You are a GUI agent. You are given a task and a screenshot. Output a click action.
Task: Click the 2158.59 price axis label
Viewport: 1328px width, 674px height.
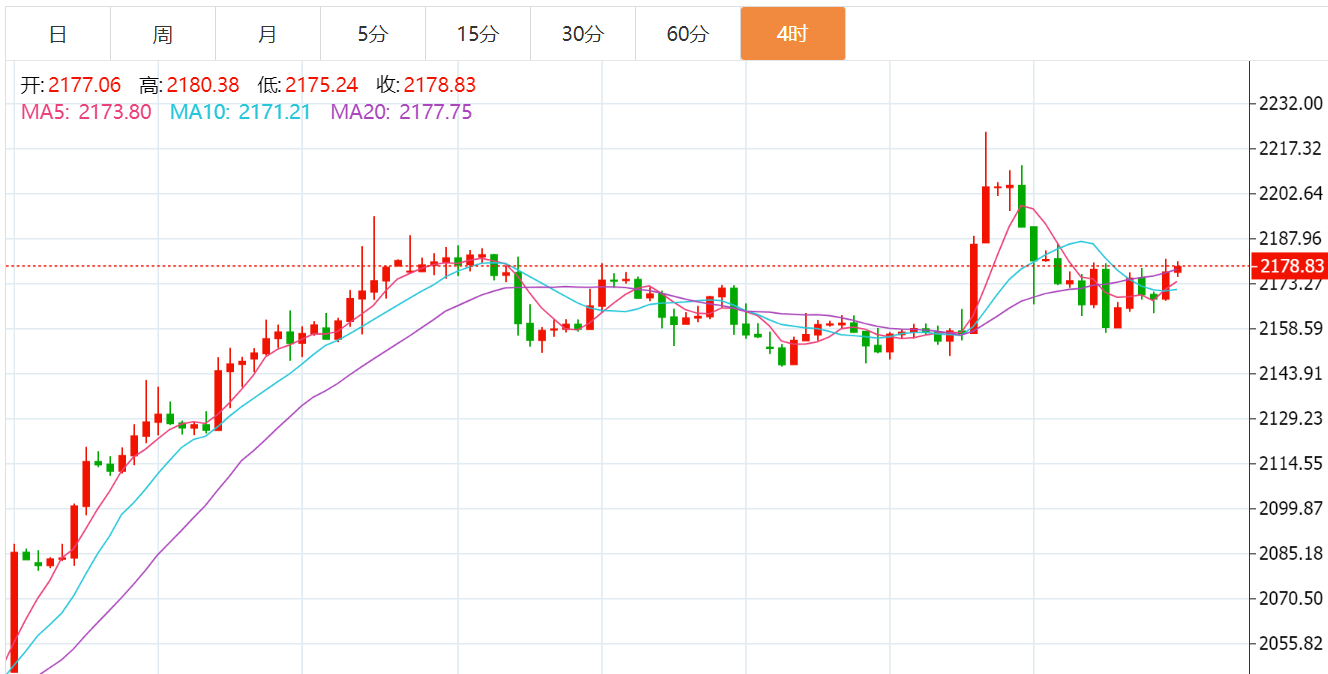click(x=1292, y=328)
